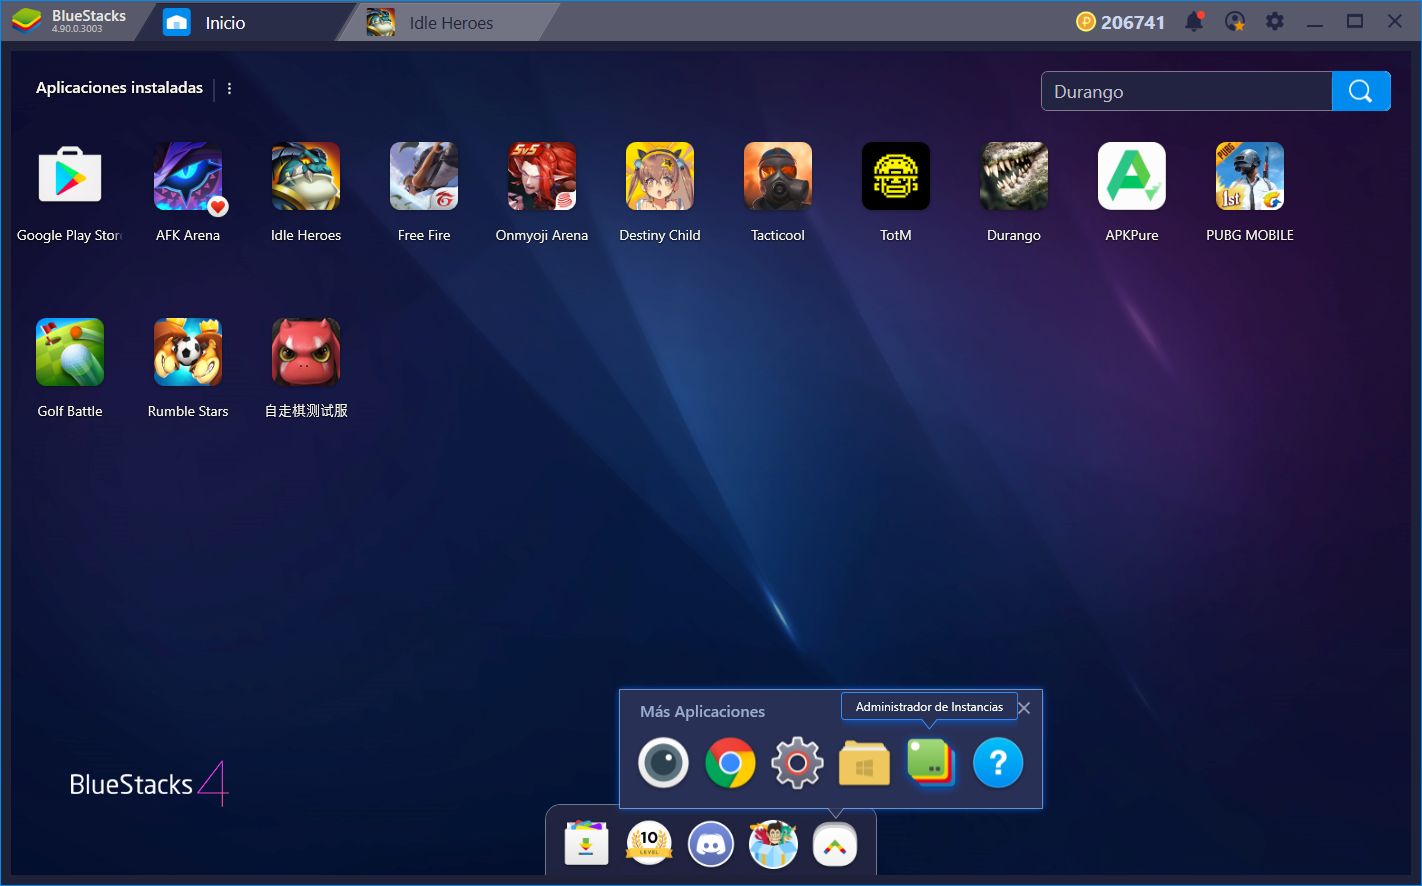Launch the Idle Heroes app icon
Image resolution: width=1422 pixels, height=886 pixels.
tap(306, 176)
